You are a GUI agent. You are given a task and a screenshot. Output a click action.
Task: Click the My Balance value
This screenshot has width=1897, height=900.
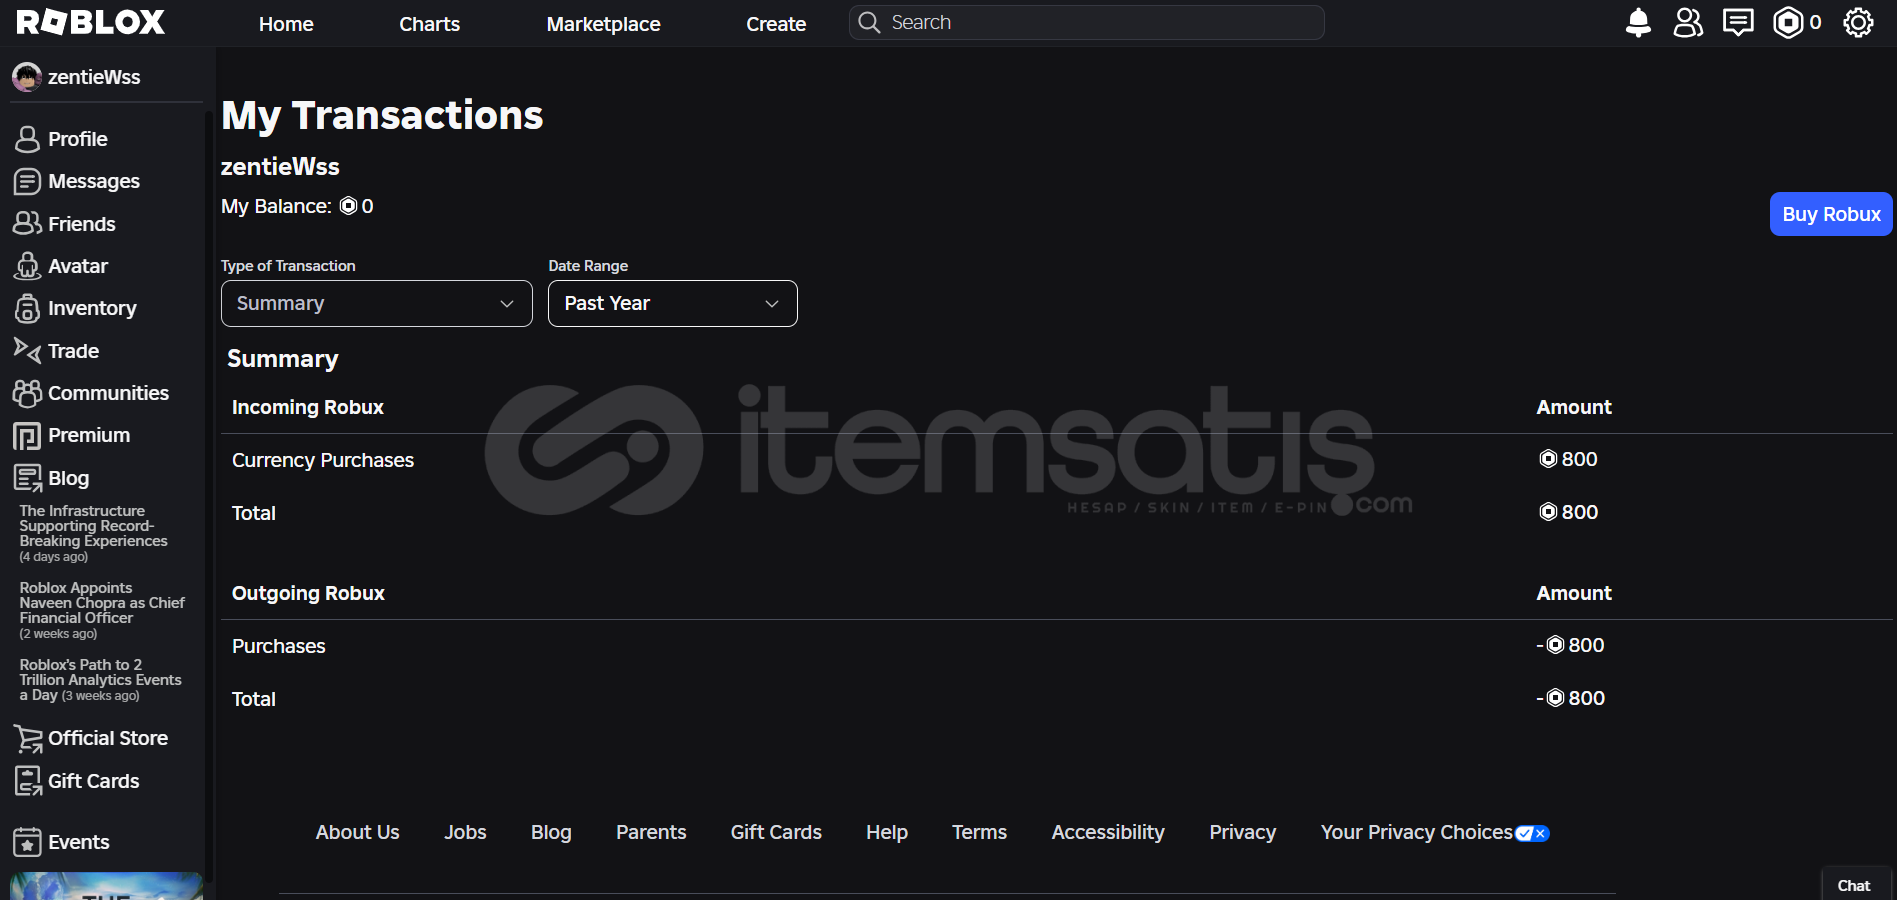[x=357, y=206]
